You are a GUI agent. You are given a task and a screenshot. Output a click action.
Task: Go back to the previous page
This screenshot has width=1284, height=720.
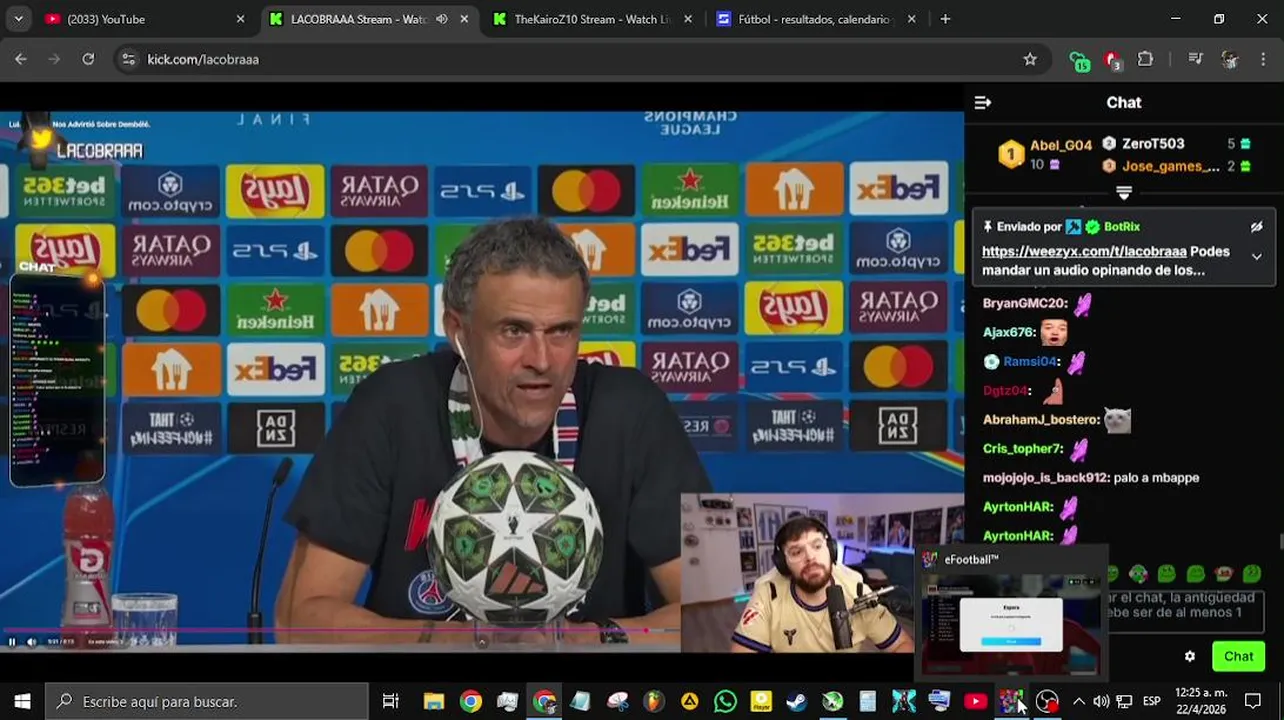click(x=21, y=59)
